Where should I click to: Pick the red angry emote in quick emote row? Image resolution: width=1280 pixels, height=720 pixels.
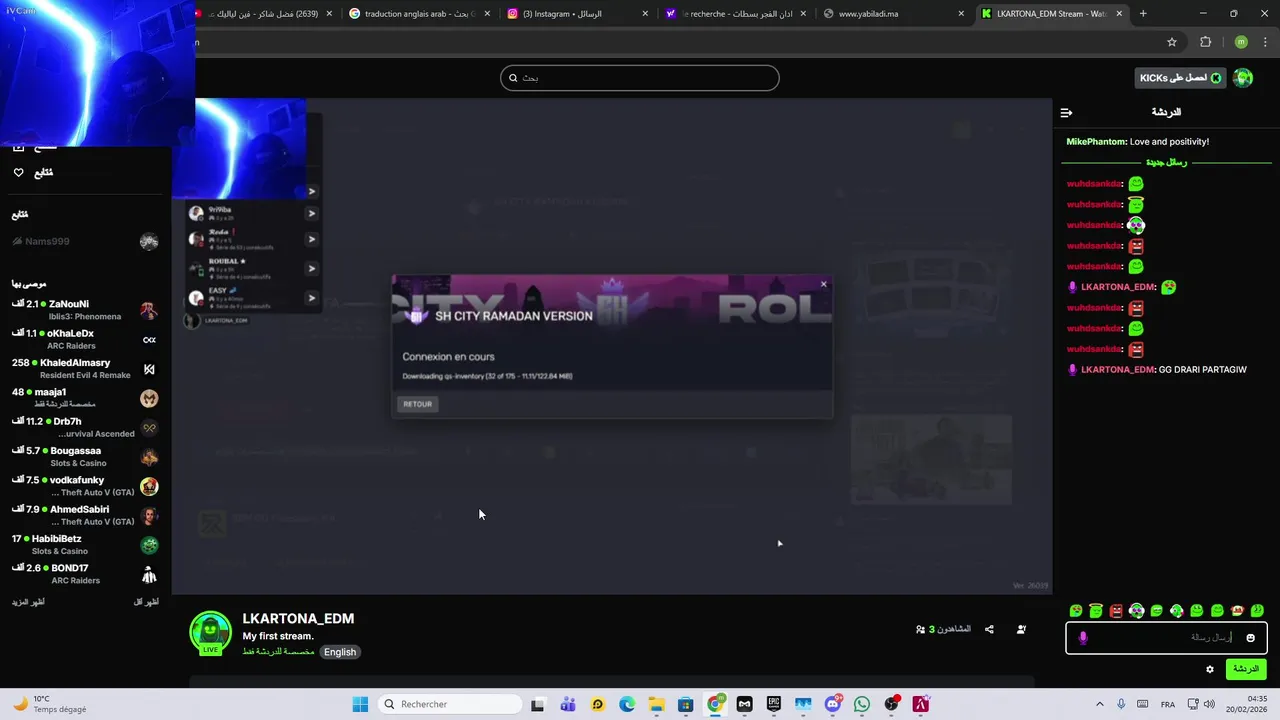click(x=1116, y=610)
